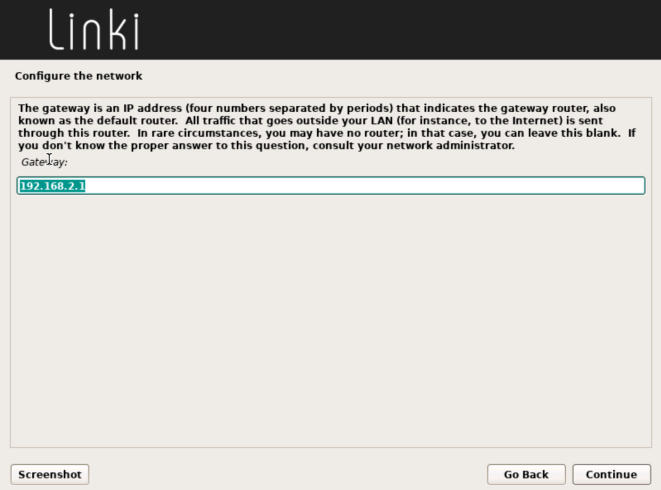Click the phrase 'through this router' in the description
Screen dimensions: 661x490
(x=73, y=133)
